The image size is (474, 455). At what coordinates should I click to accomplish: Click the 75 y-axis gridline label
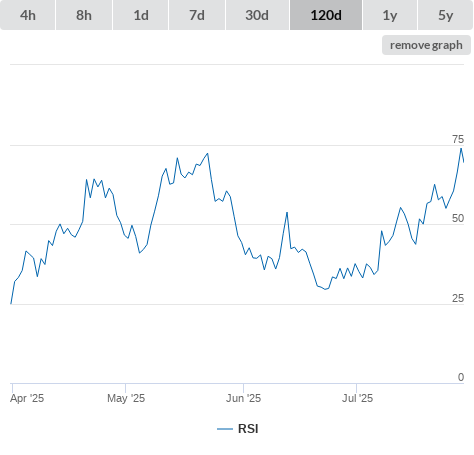(458, 139)
